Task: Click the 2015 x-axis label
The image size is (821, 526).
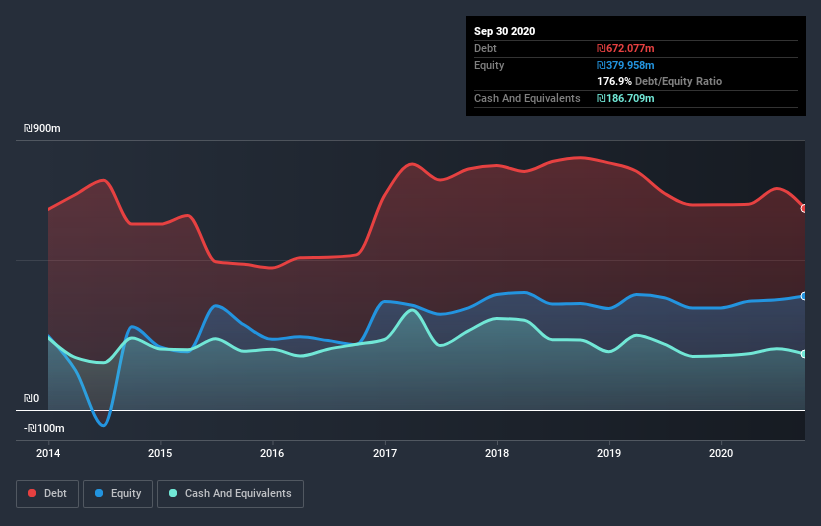Action: coord(160,453)
